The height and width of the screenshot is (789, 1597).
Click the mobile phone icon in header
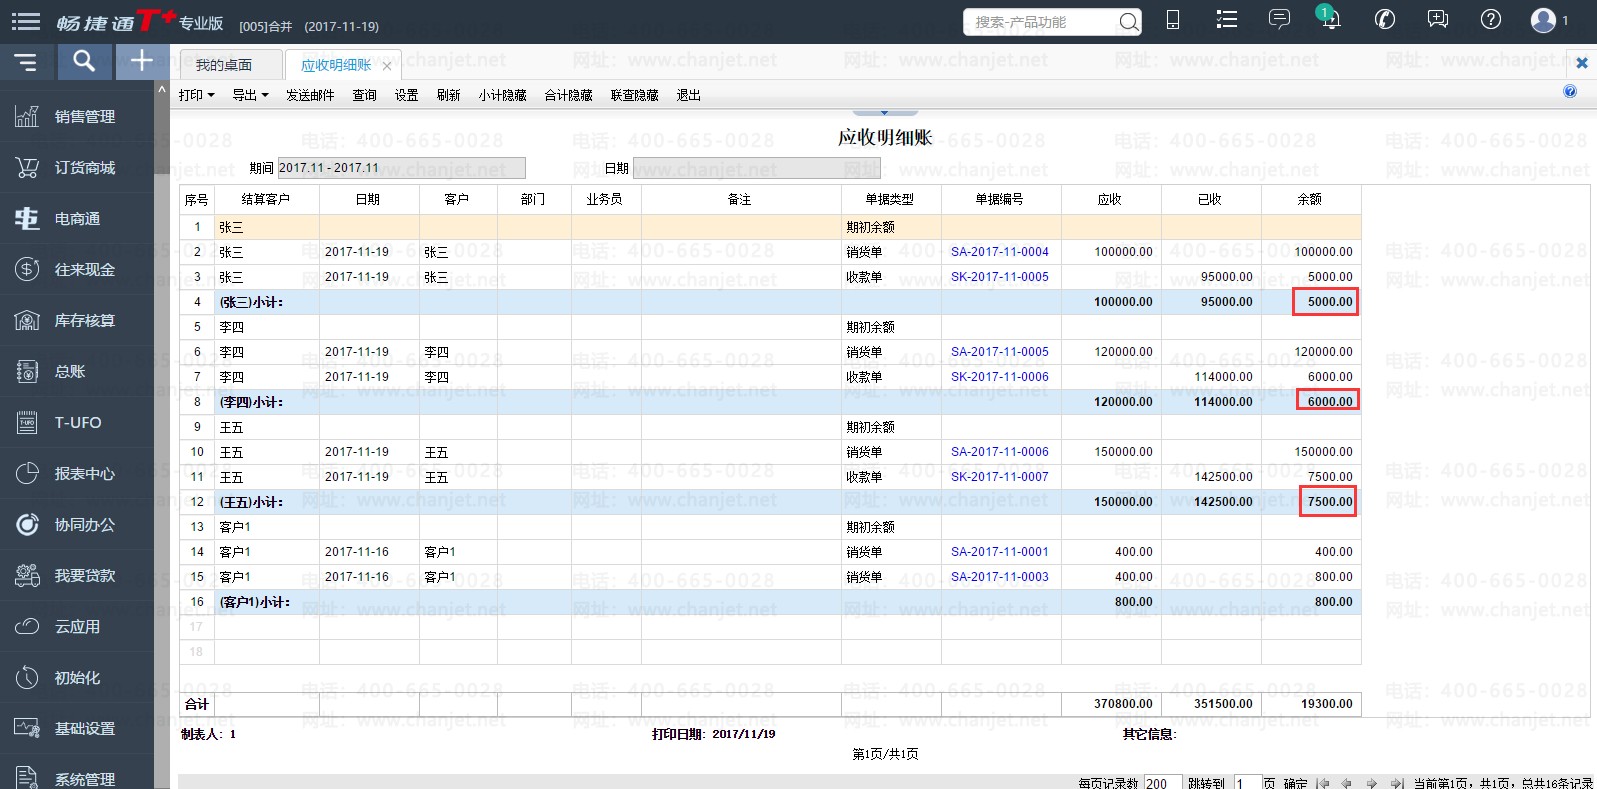1173,20
